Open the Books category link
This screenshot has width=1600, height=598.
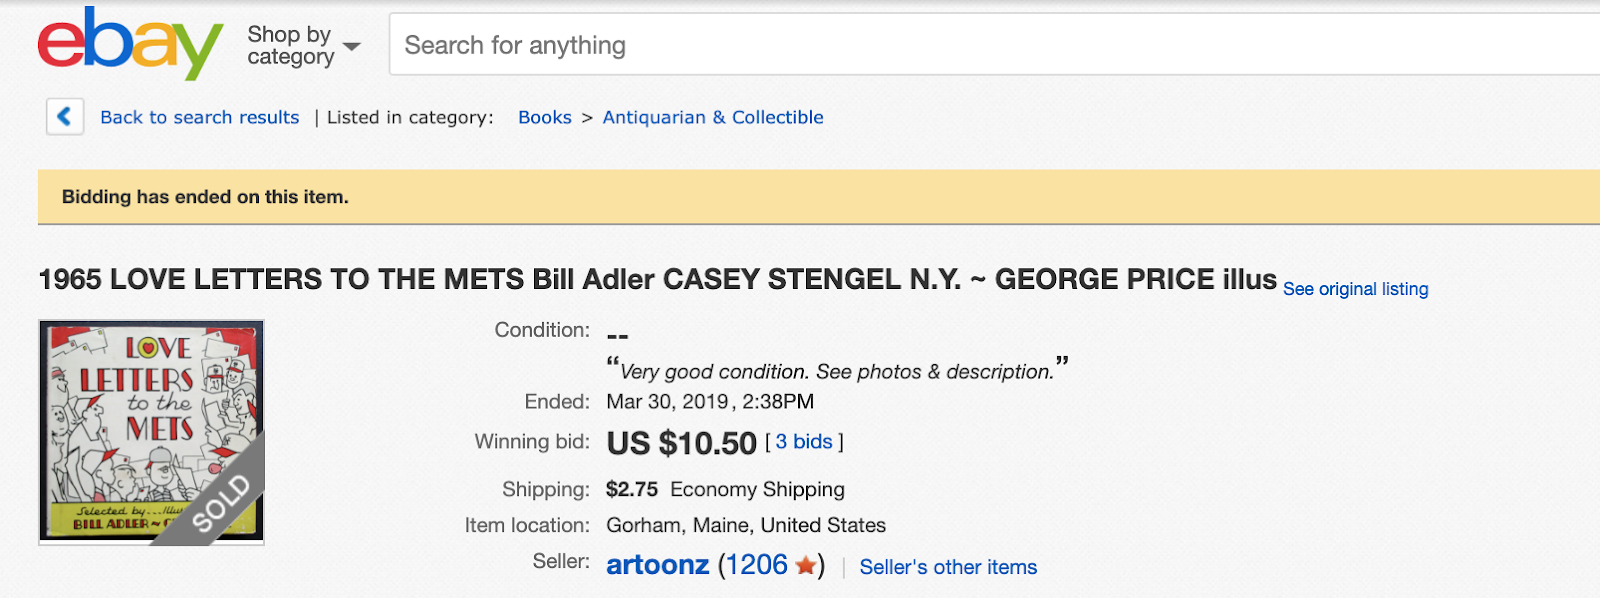tap(545, 117)
